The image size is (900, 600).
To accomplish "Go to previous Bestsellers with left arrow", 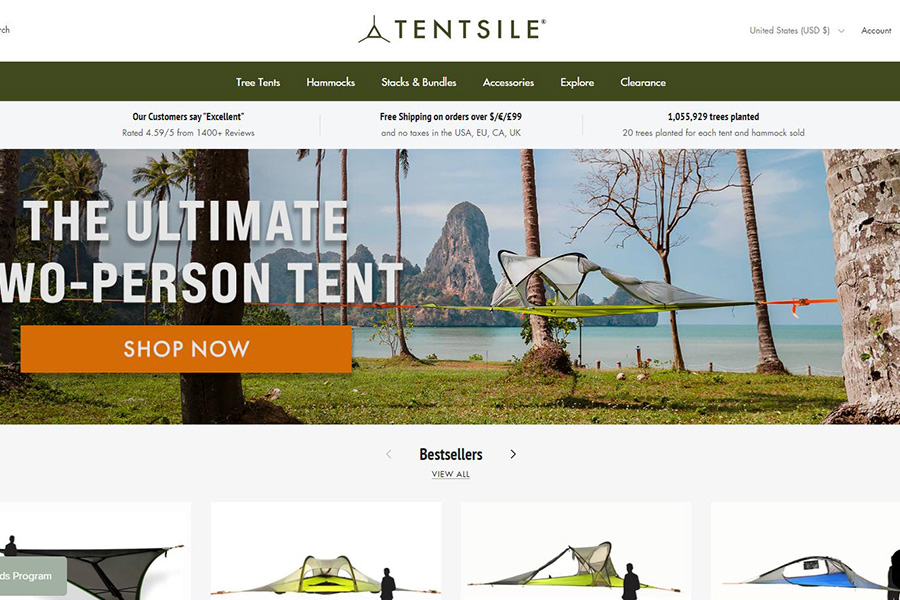I will [x=389, y=454].
